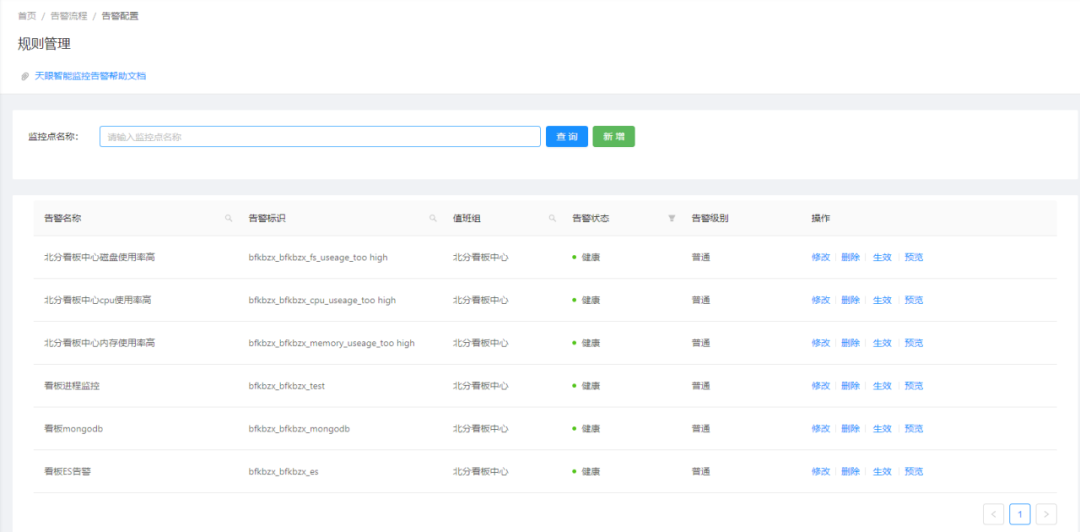Click search icon in 告警名称 column header
This screenshot has height=532, width=1080.
coord(229,218)
